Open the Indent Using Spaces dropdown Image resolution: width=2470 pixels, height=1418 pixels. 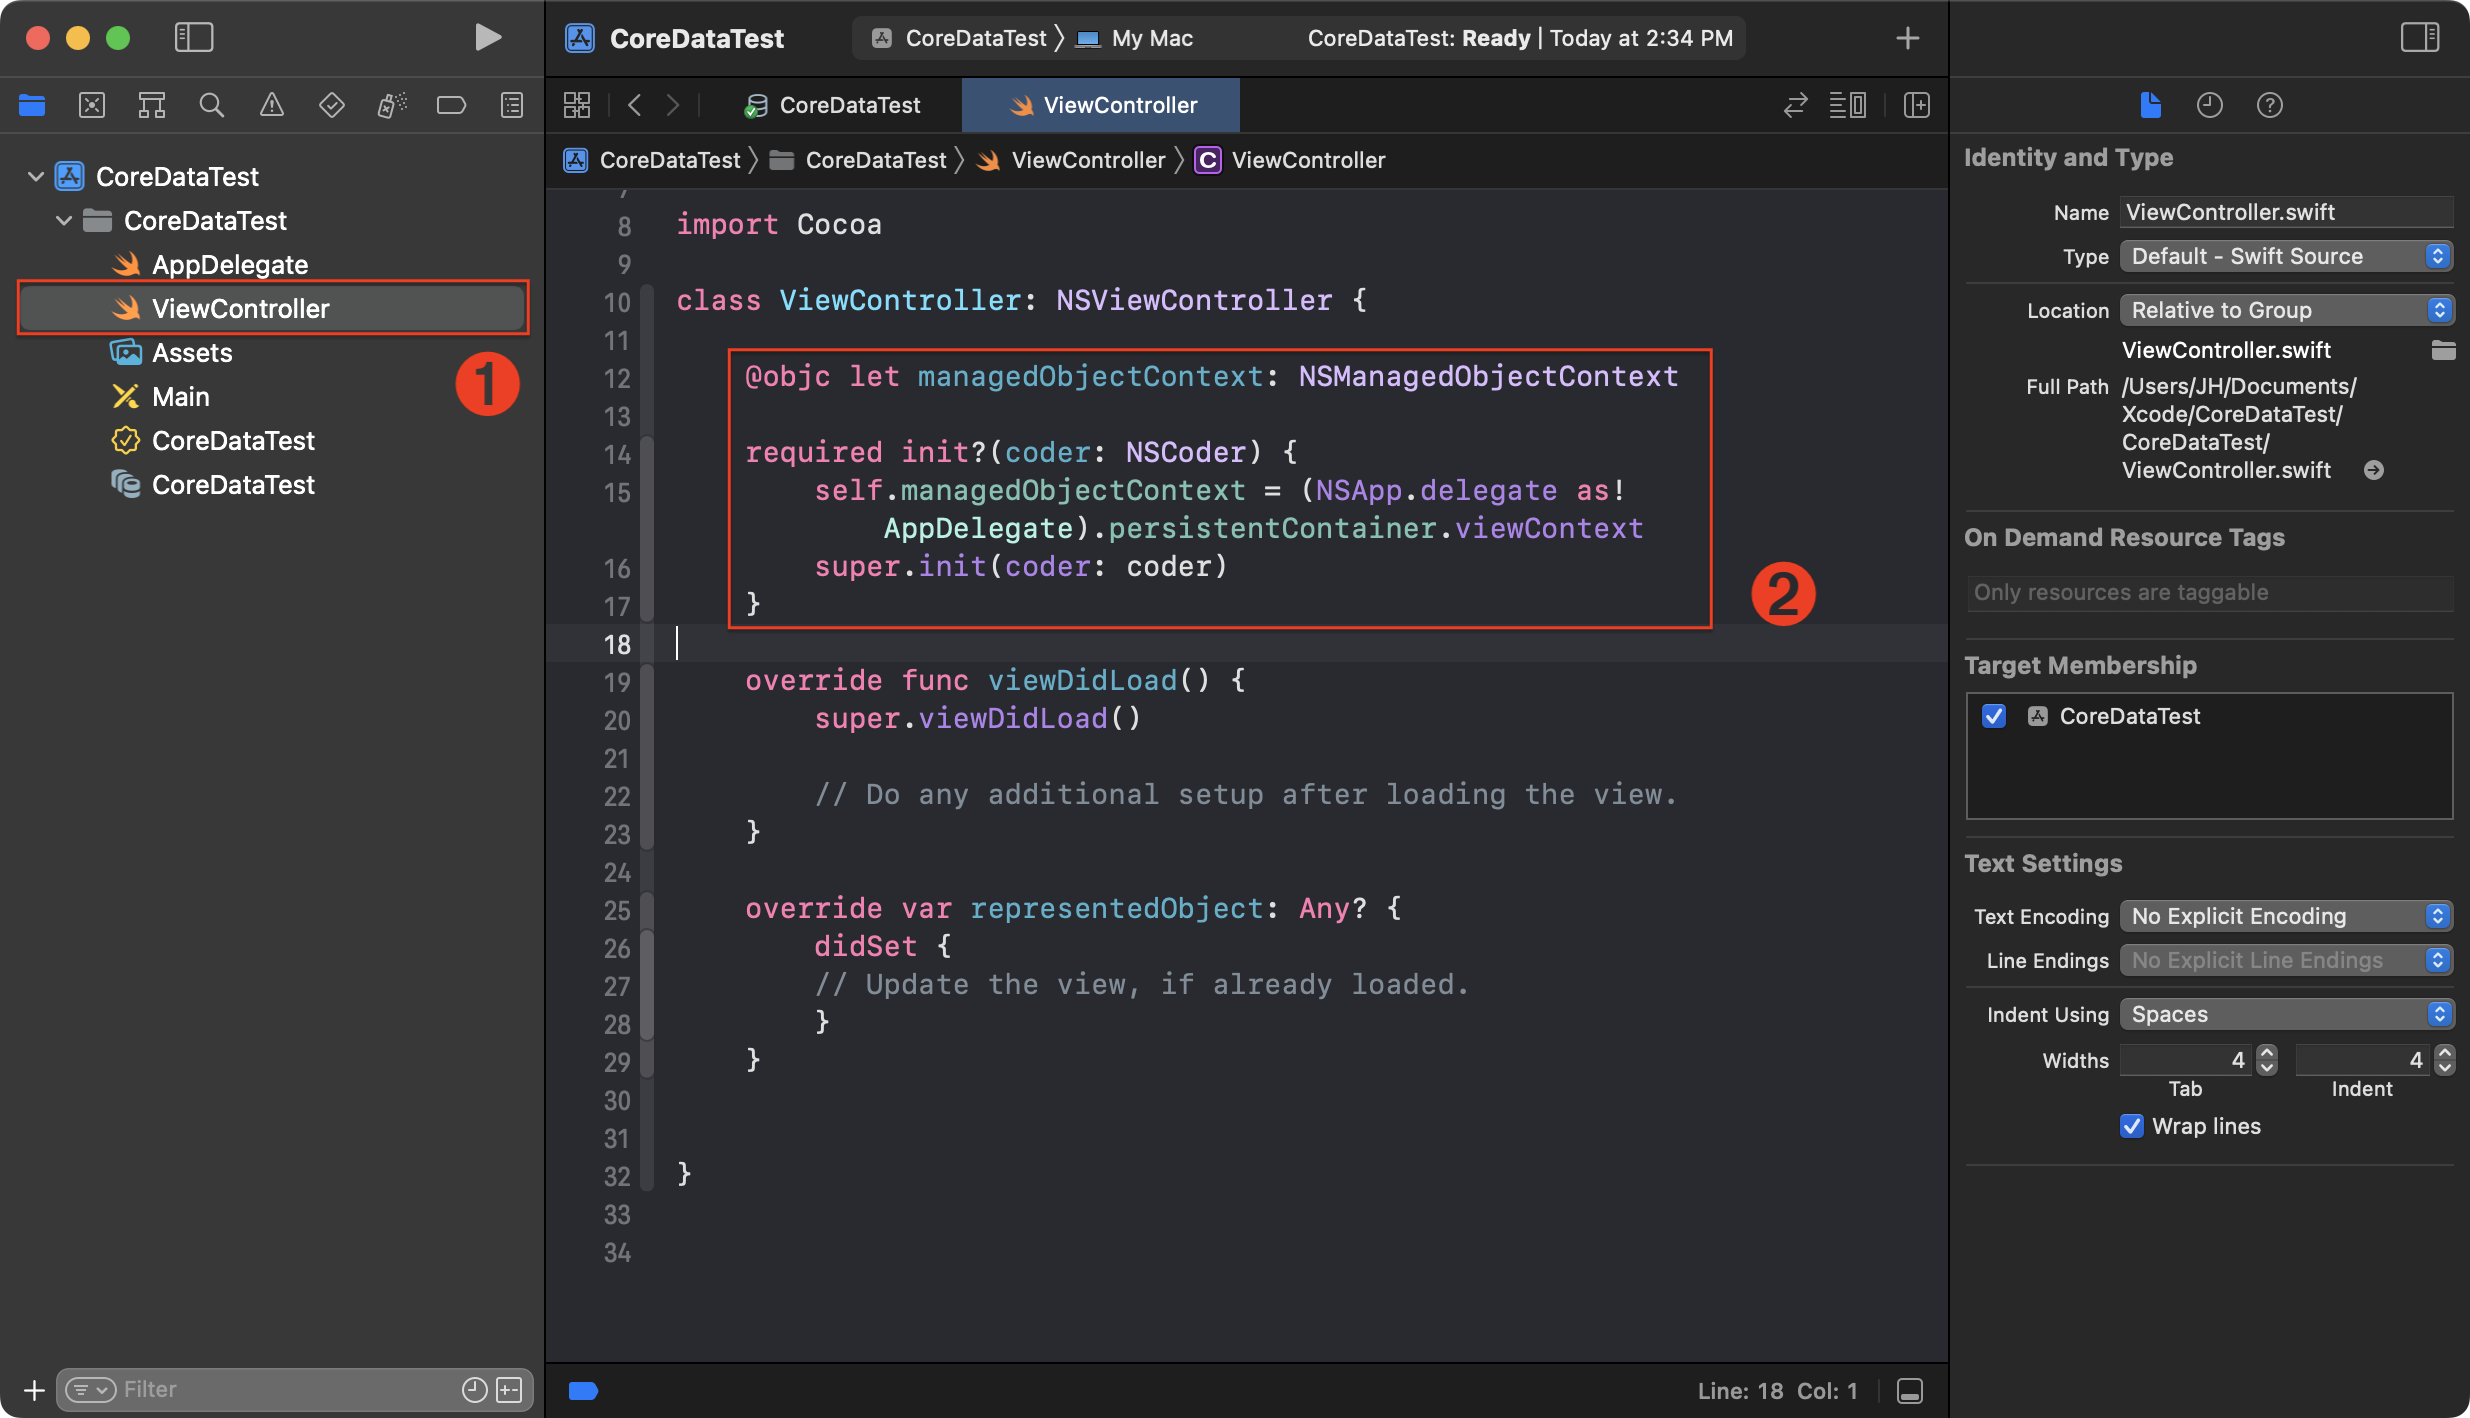[2285, 1014]
